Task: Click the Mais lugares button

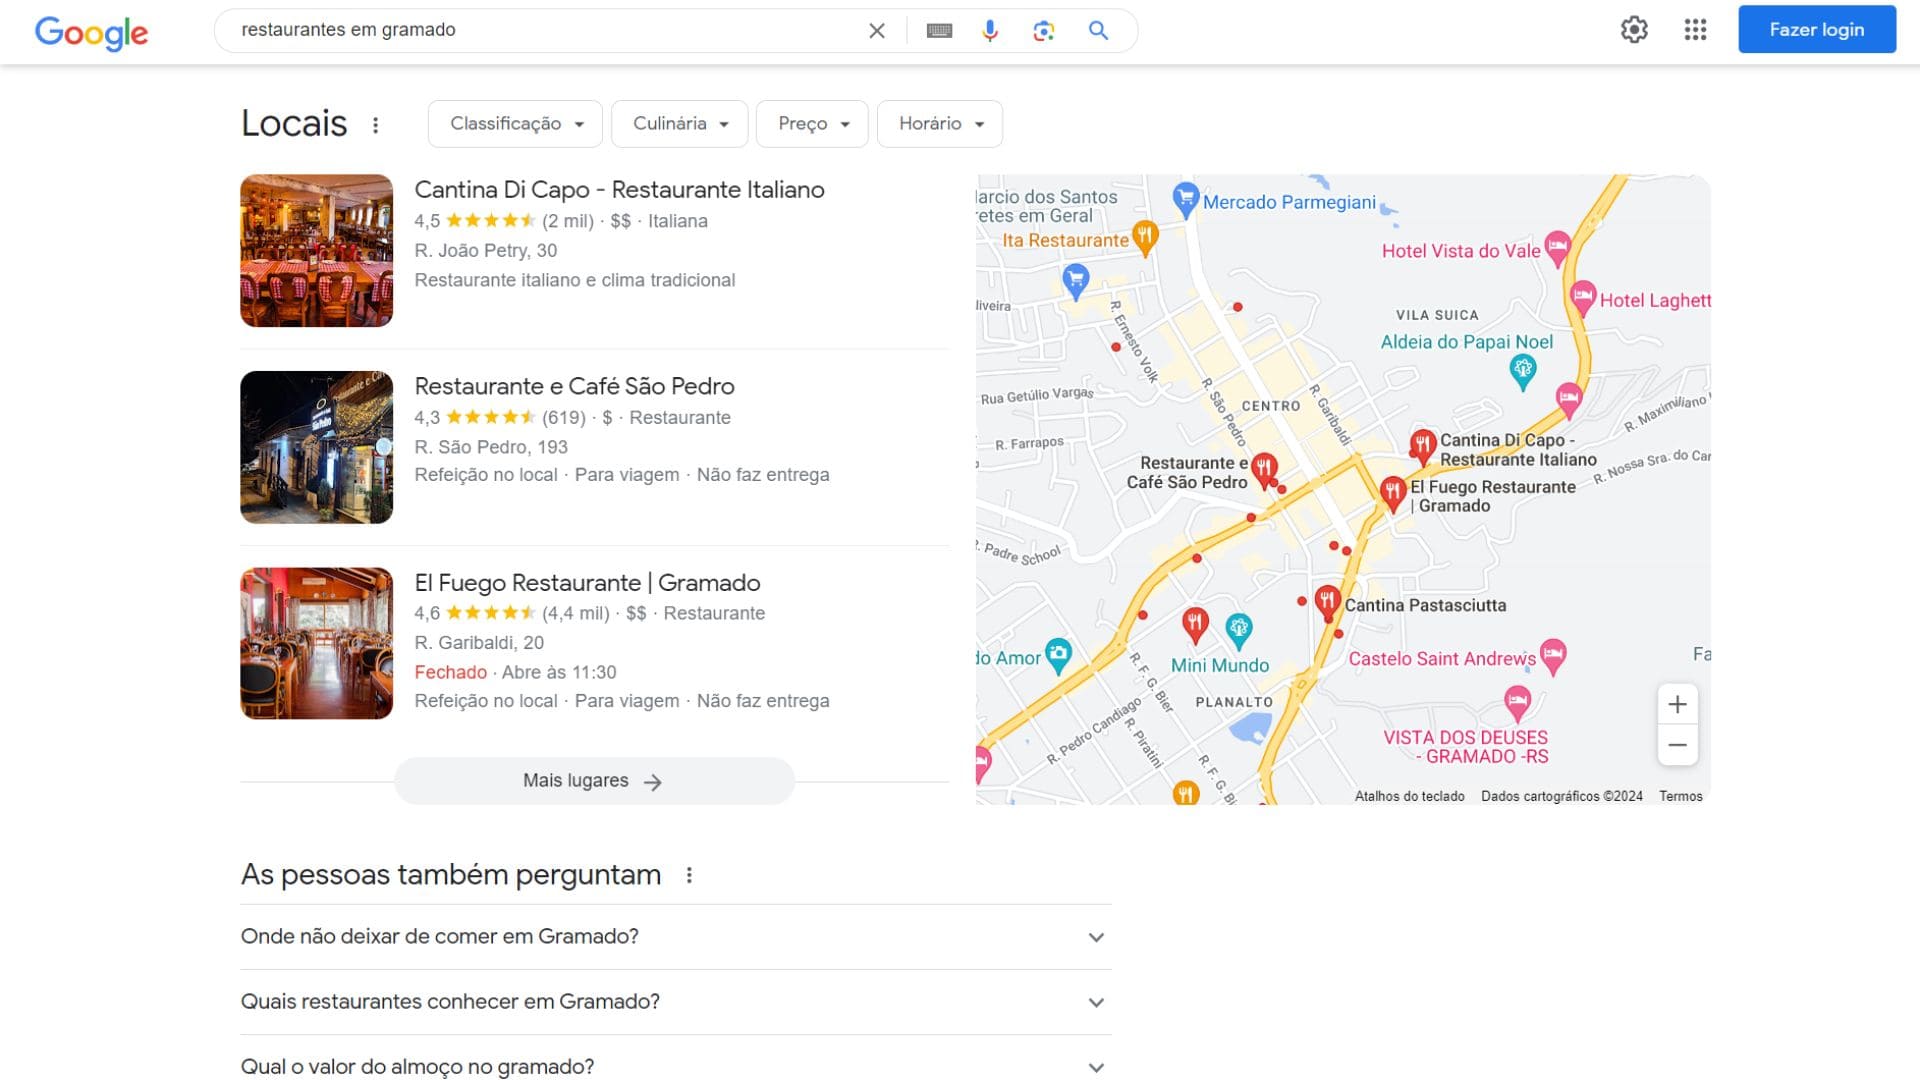Action: (x=594, y=781)
